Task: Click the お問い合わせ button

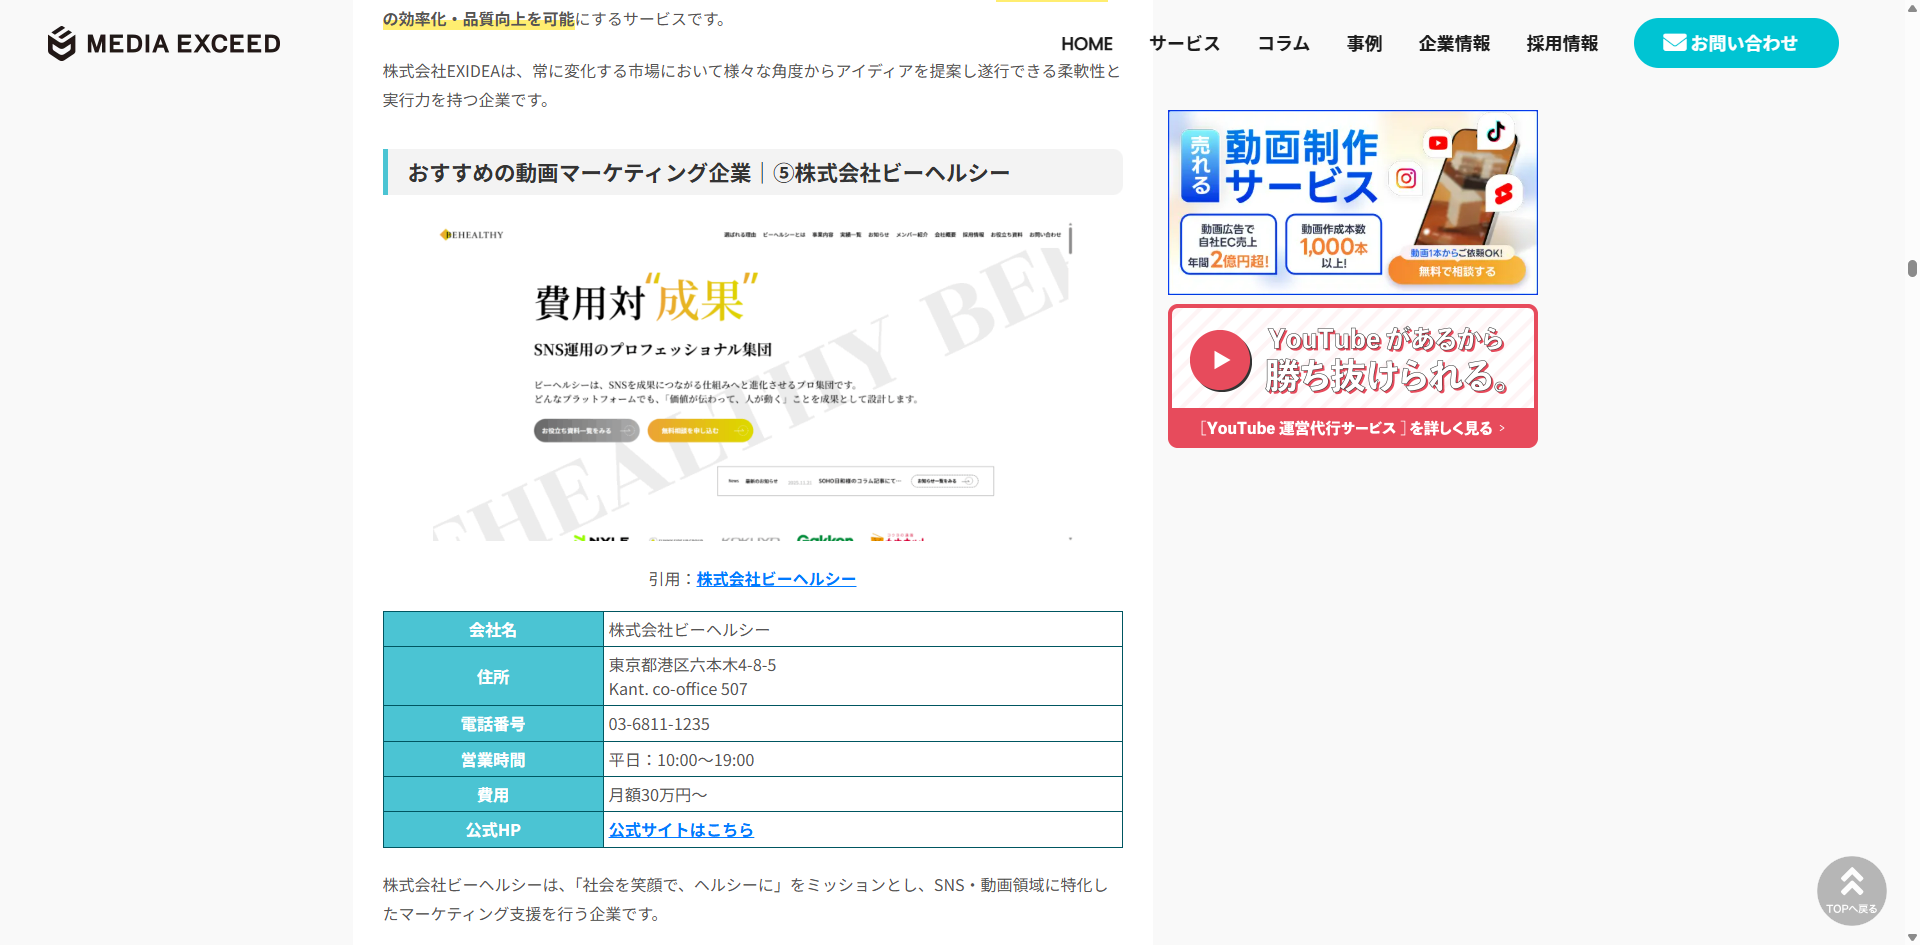Action: [x=1736, y=42]
